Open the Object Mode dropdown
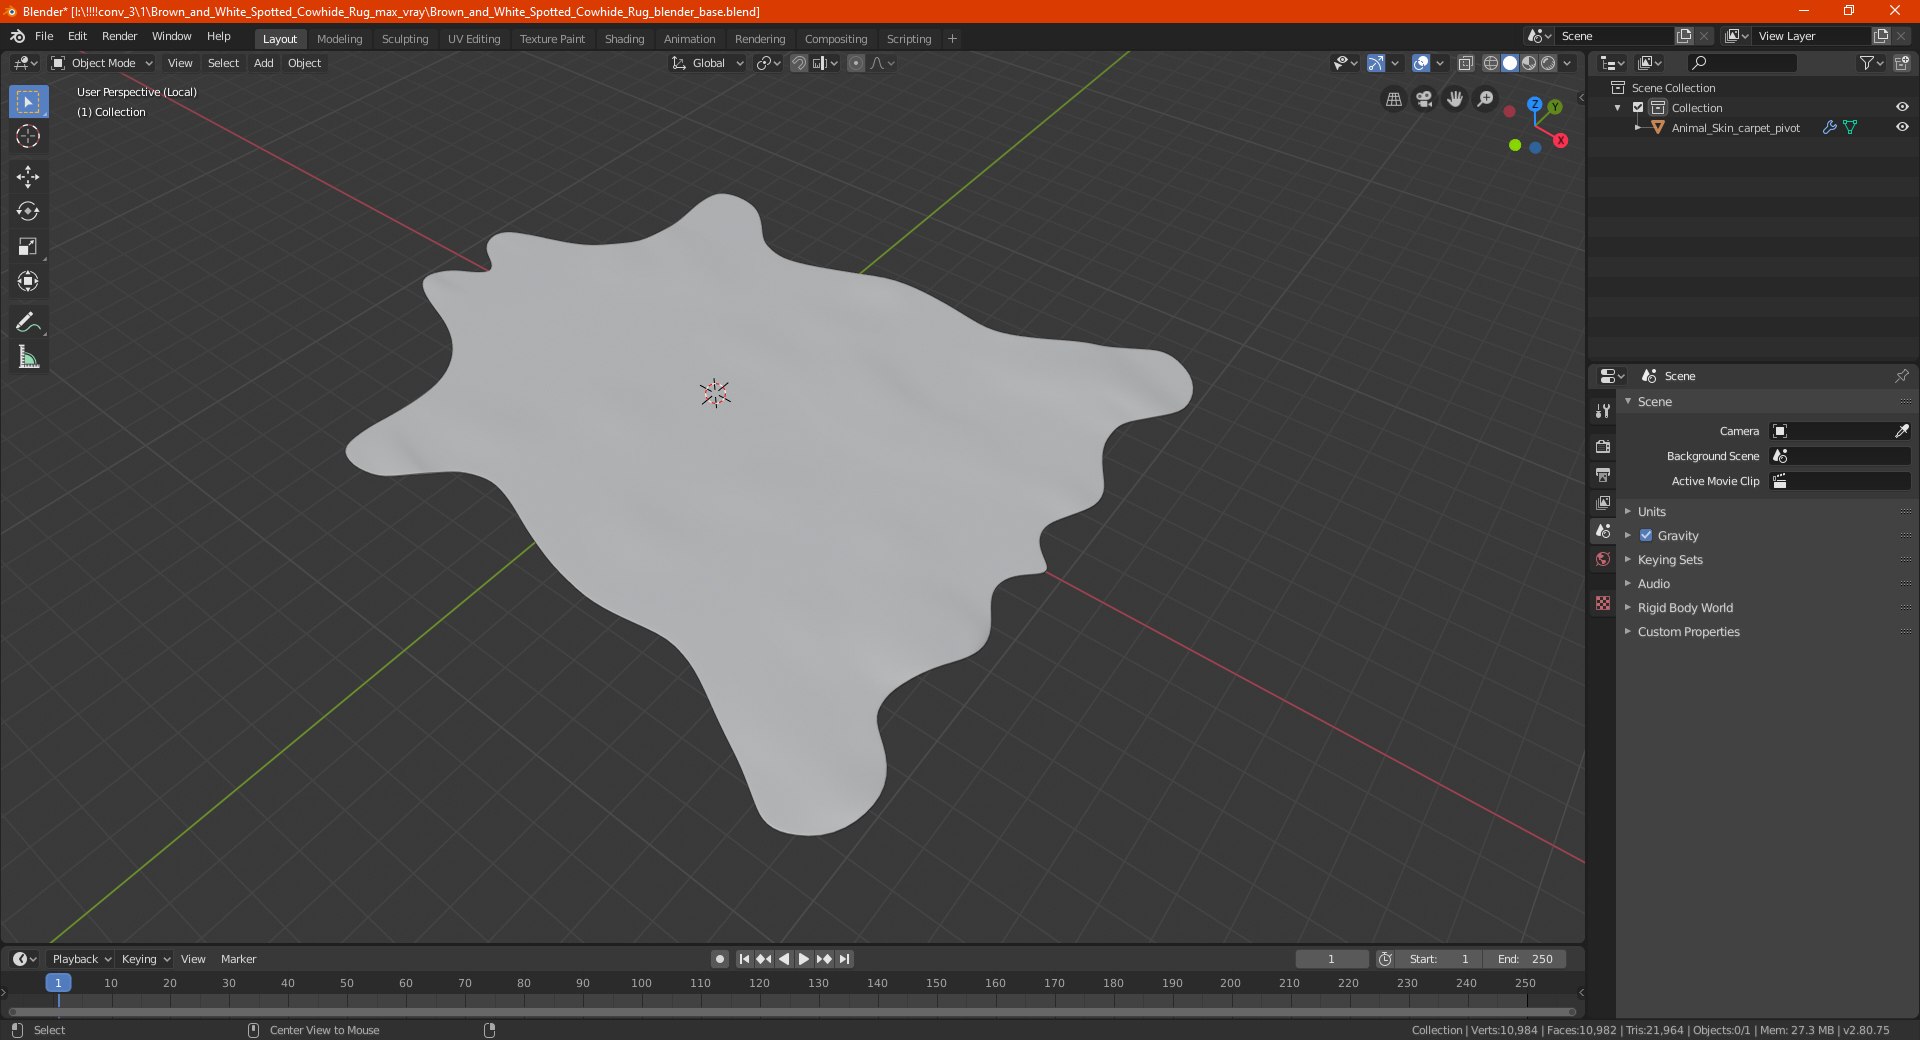 [x=102, y=63]
